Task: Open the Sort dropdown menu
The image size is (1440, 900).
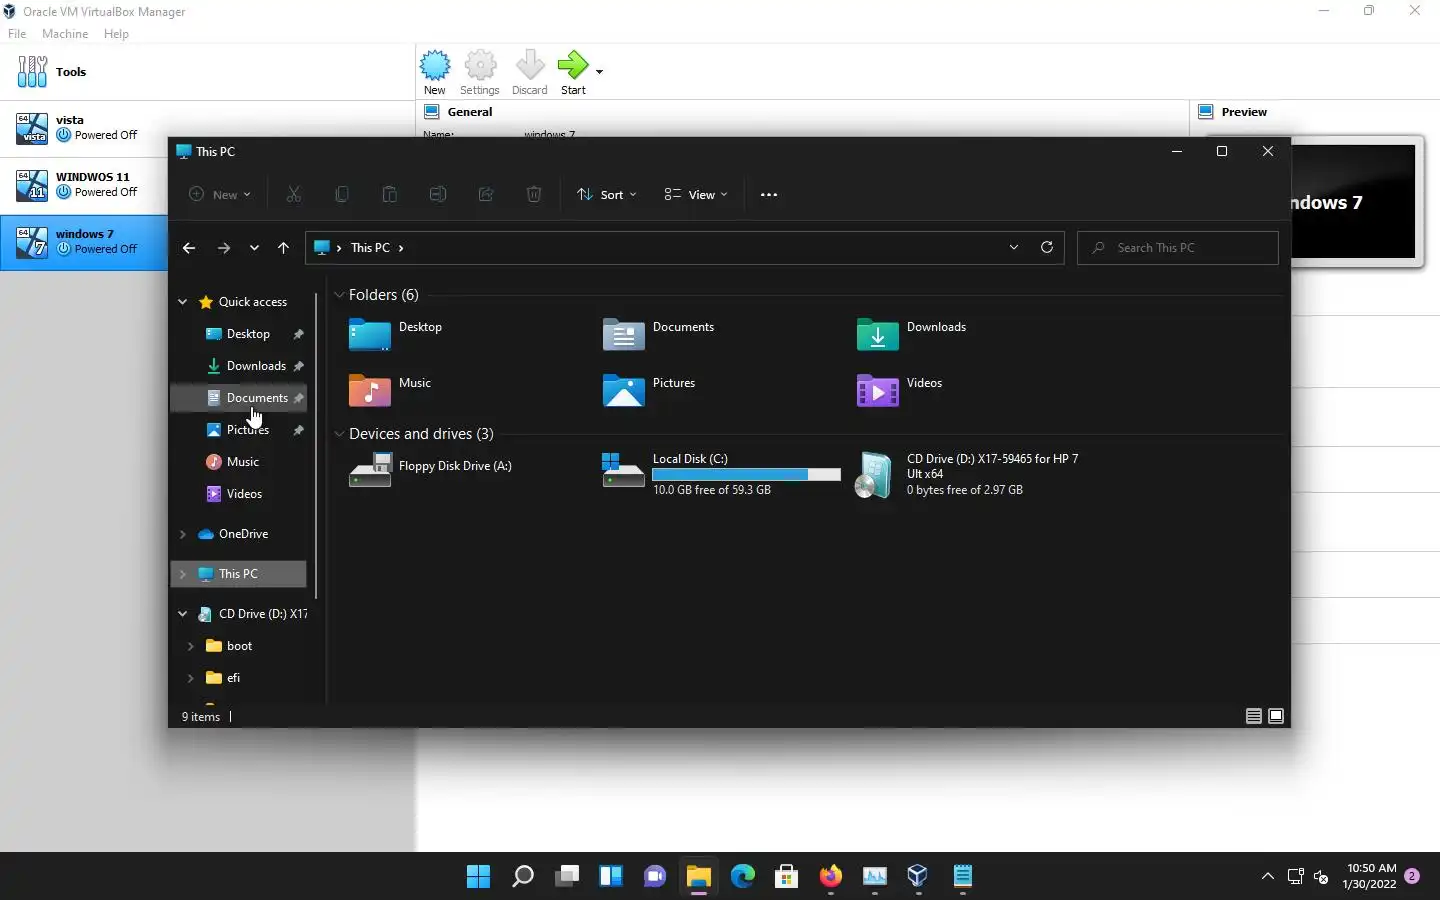Action: [607, 195]
